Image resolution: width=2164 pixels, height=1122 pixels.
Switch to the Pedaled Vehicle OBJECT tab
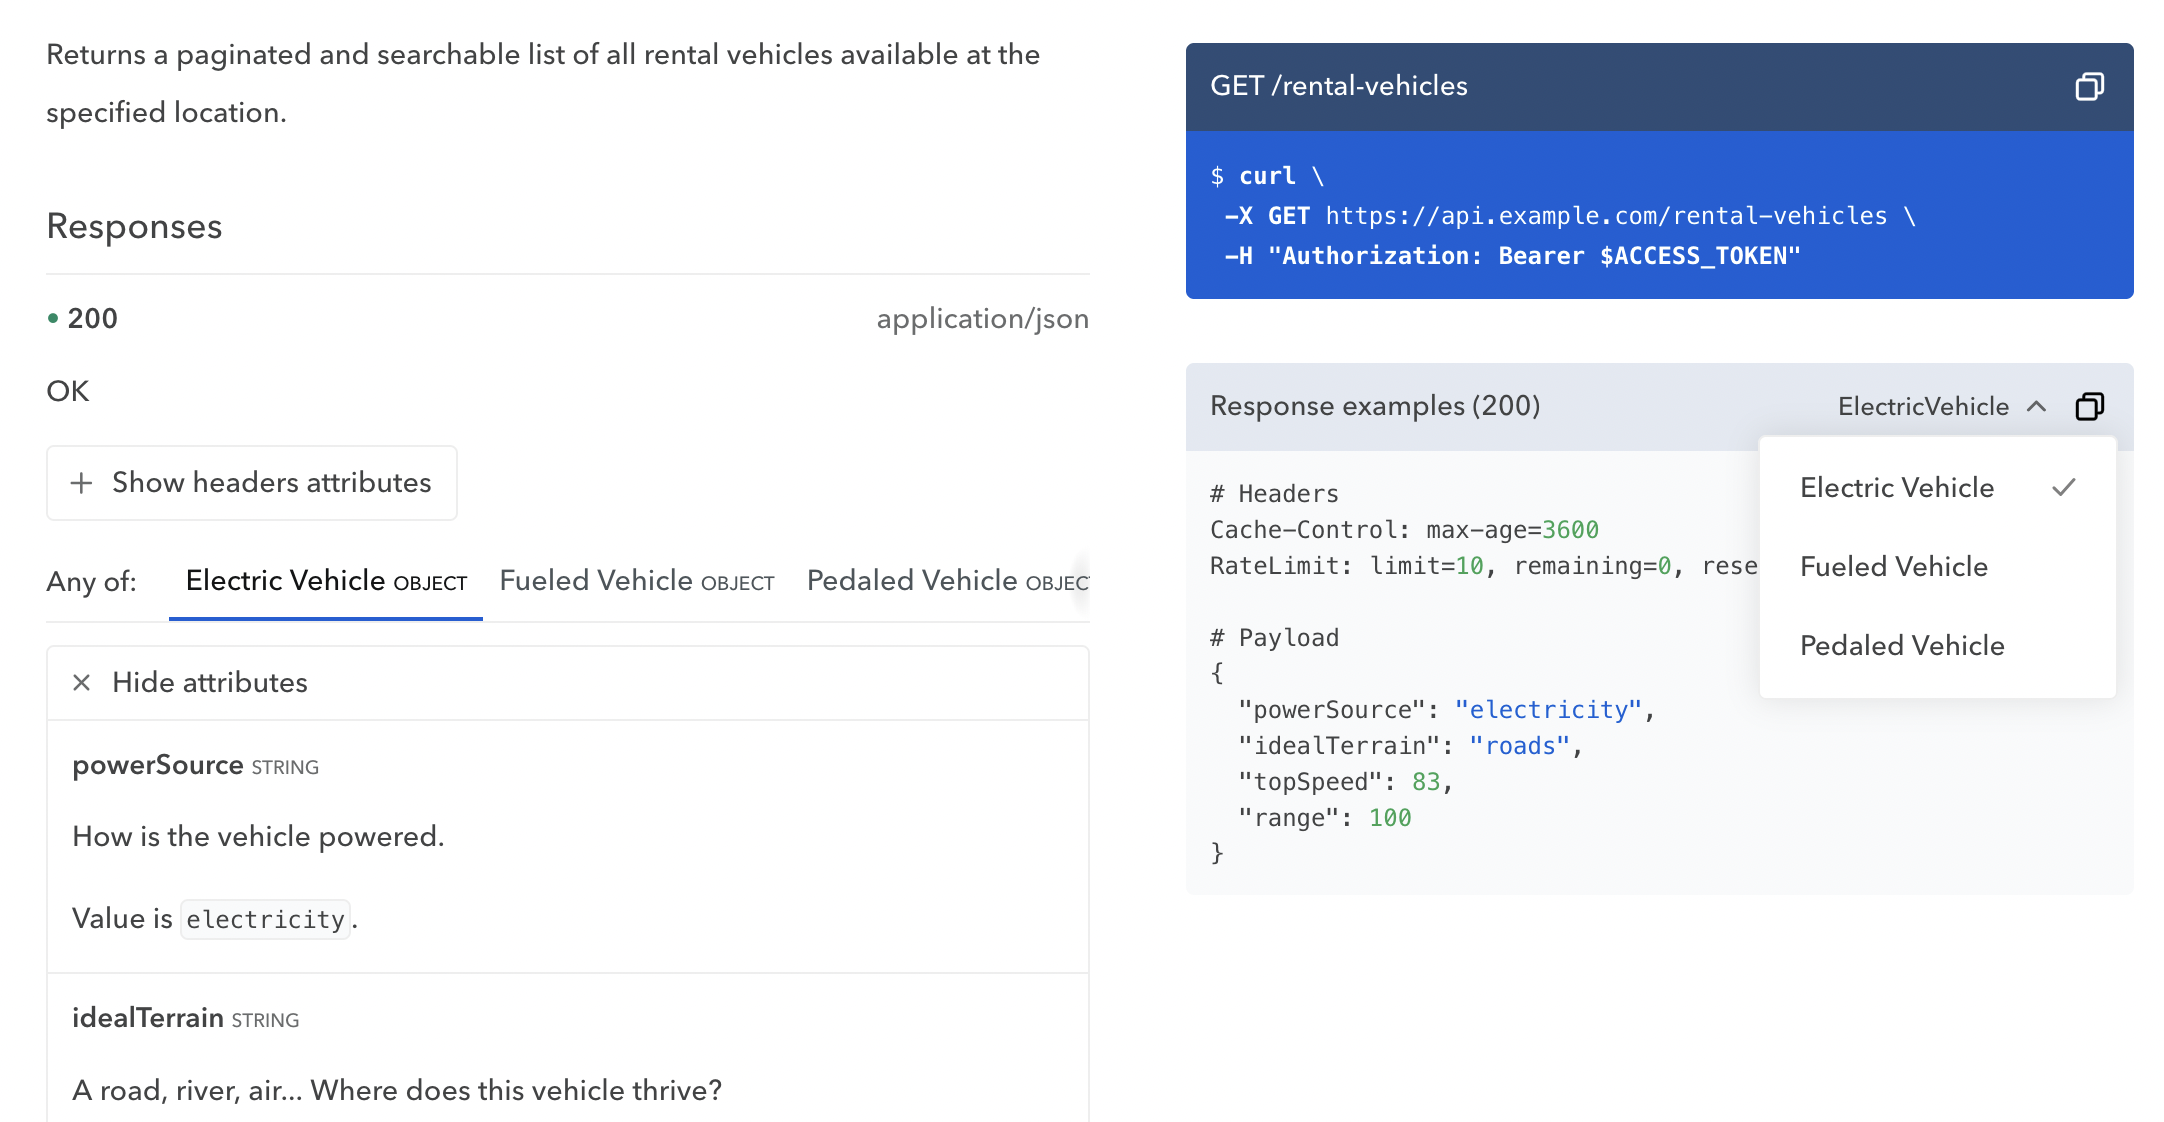pos(946,580)
